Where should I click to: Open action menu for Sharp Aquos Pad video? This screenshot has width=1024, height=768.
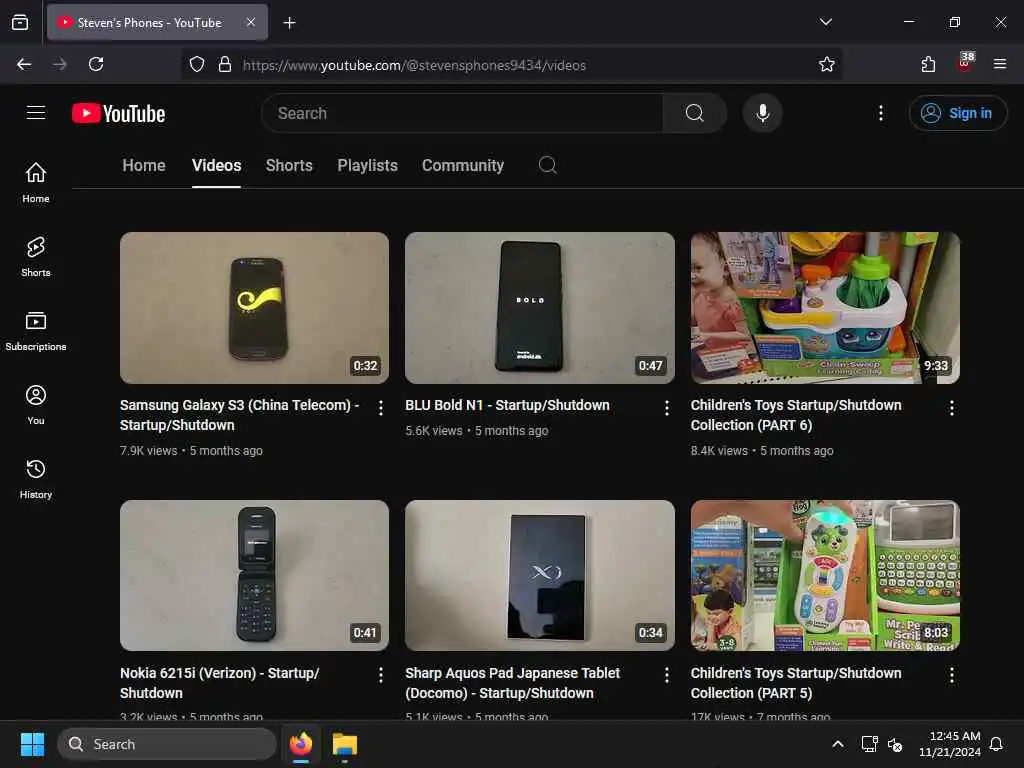pyautogui.click(x=666, y=675)
